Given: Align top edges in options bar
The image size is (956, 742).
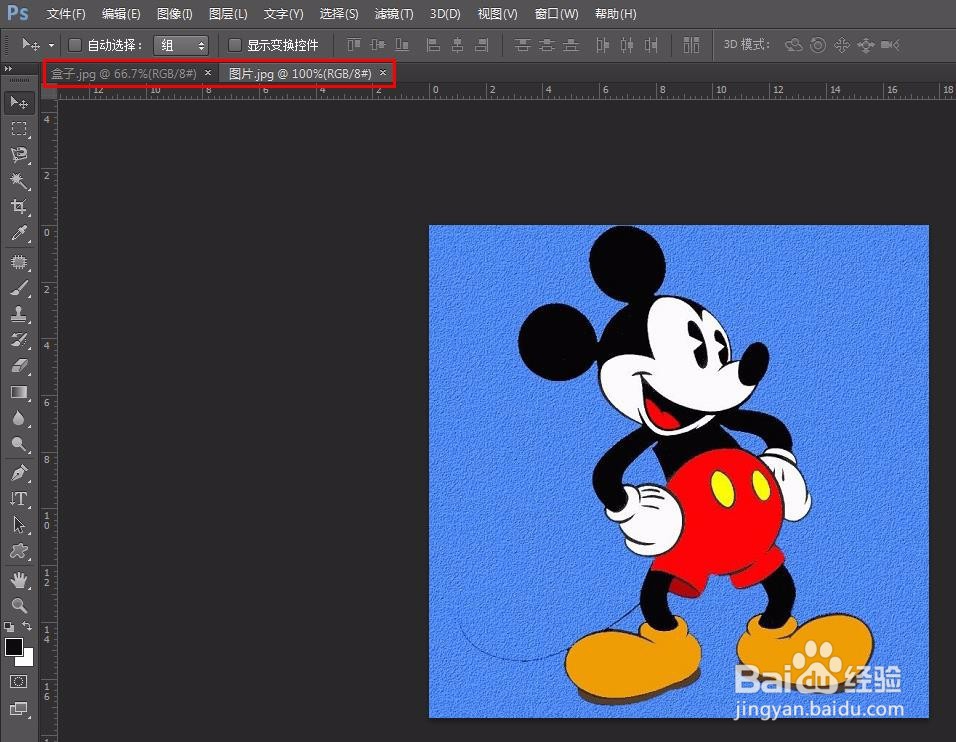Looking at the screenshot, I should point(354,45).
